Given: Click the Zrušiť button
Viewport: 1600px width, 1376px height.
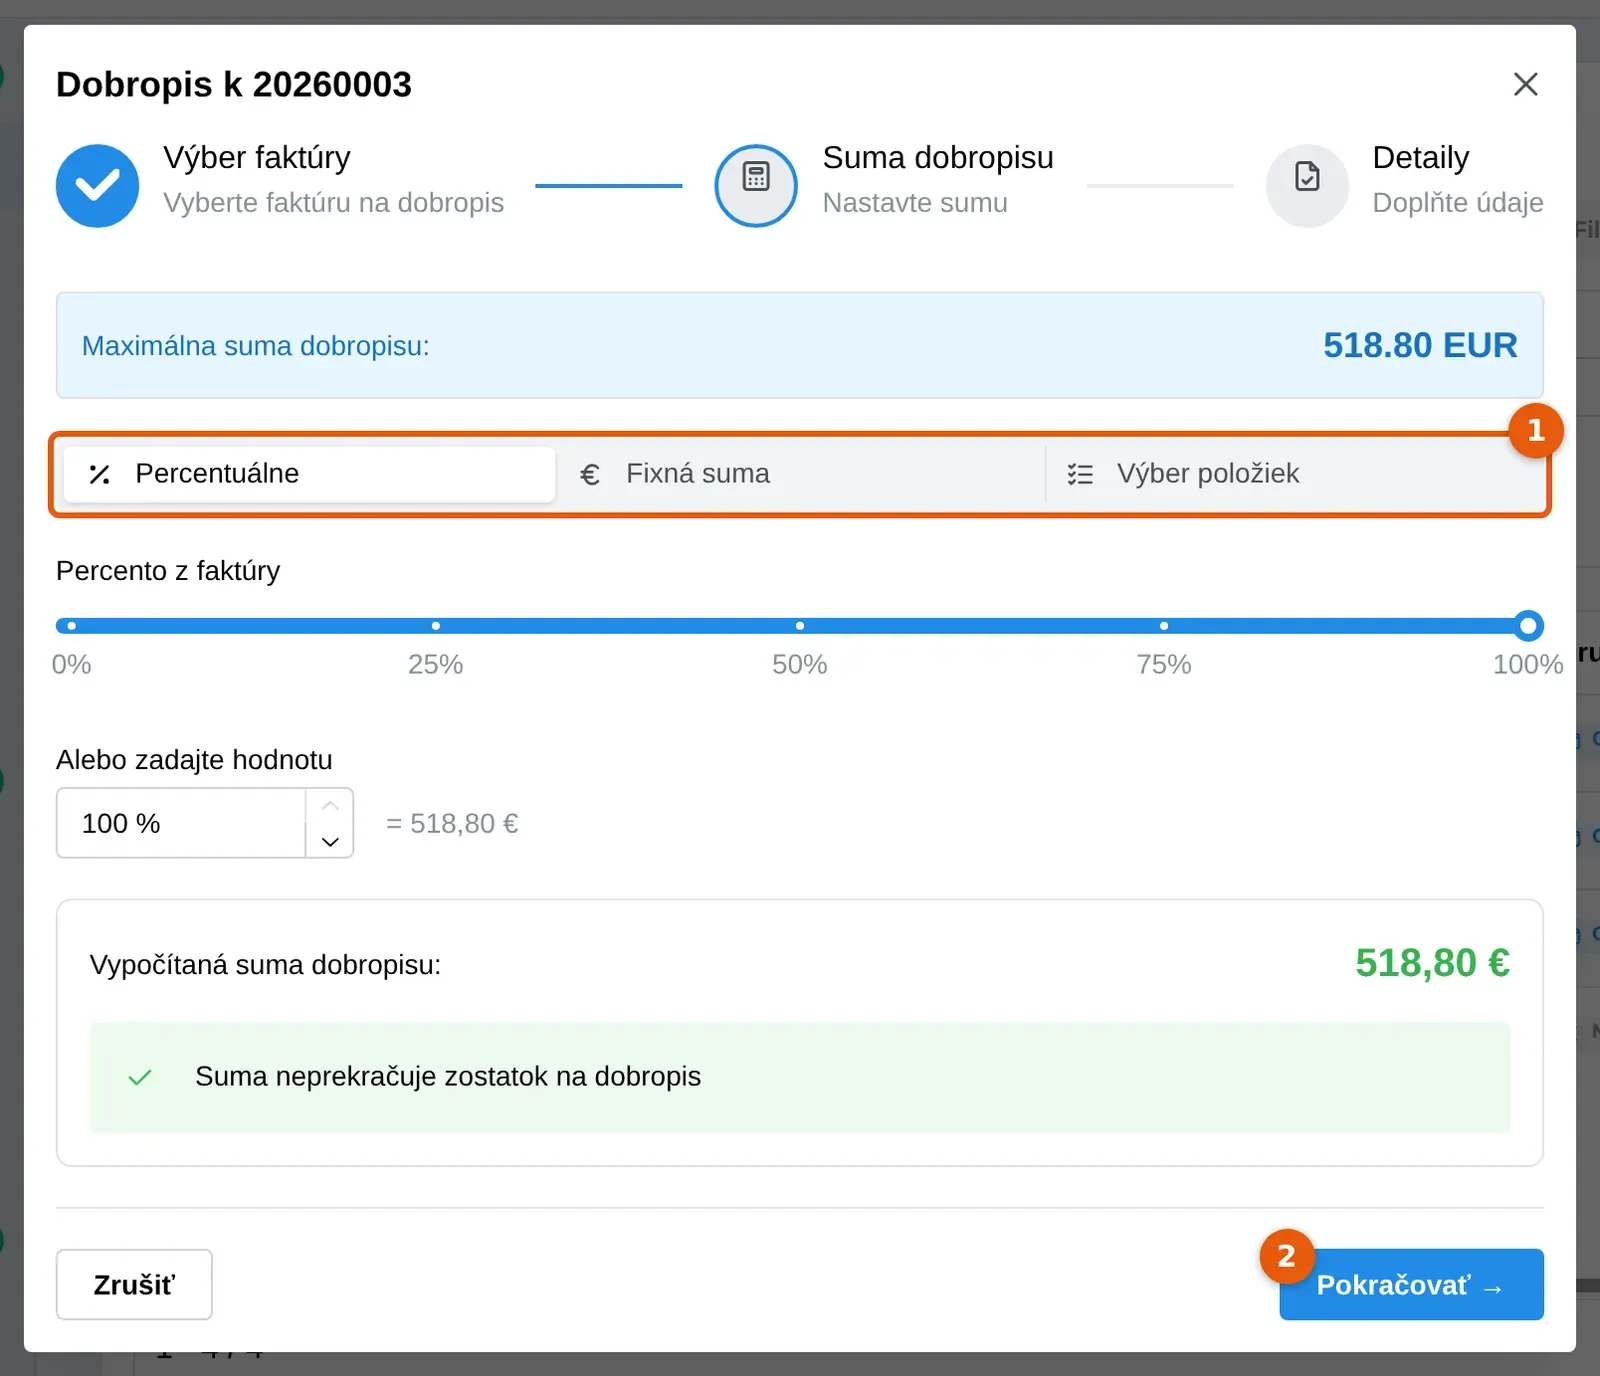Looking at the screenshot, I should 134,1284.
